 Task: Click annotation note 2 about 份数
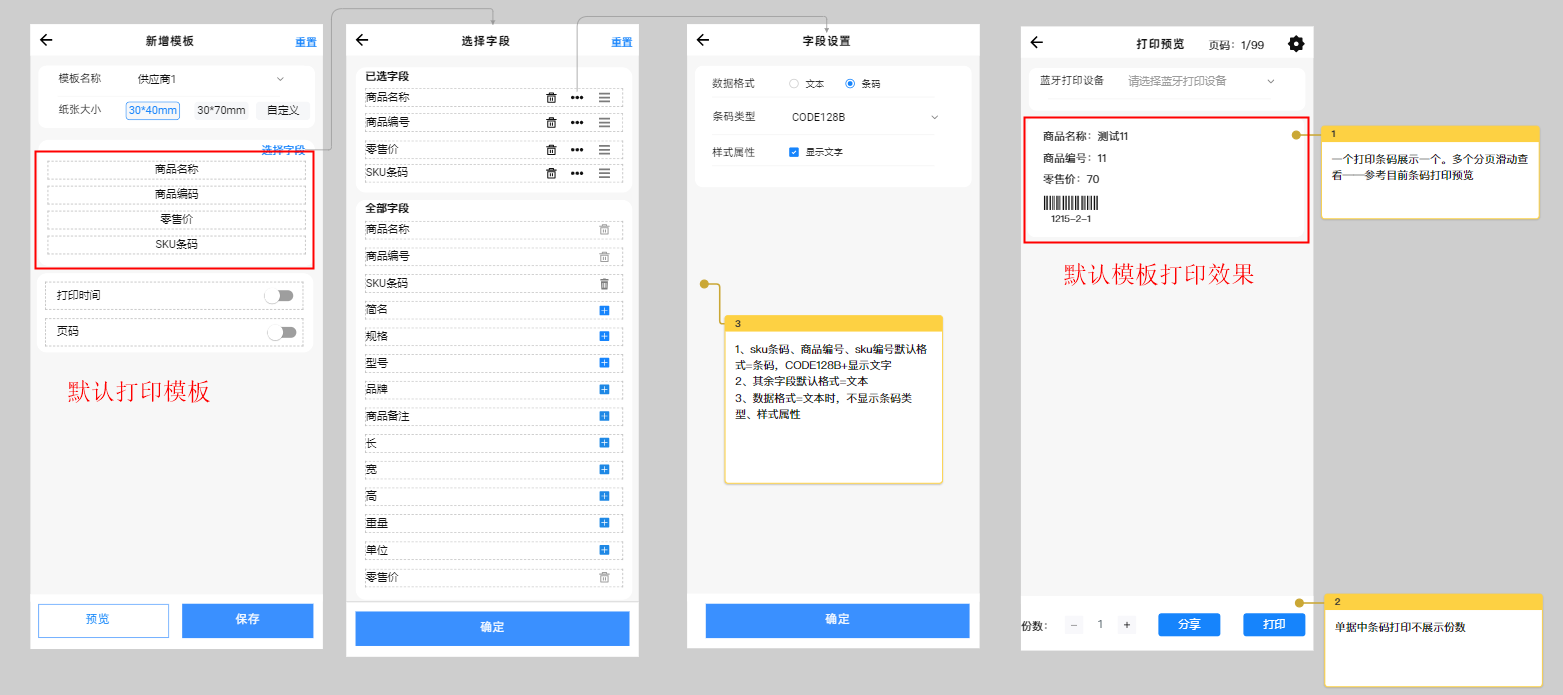click(1432, 640)
